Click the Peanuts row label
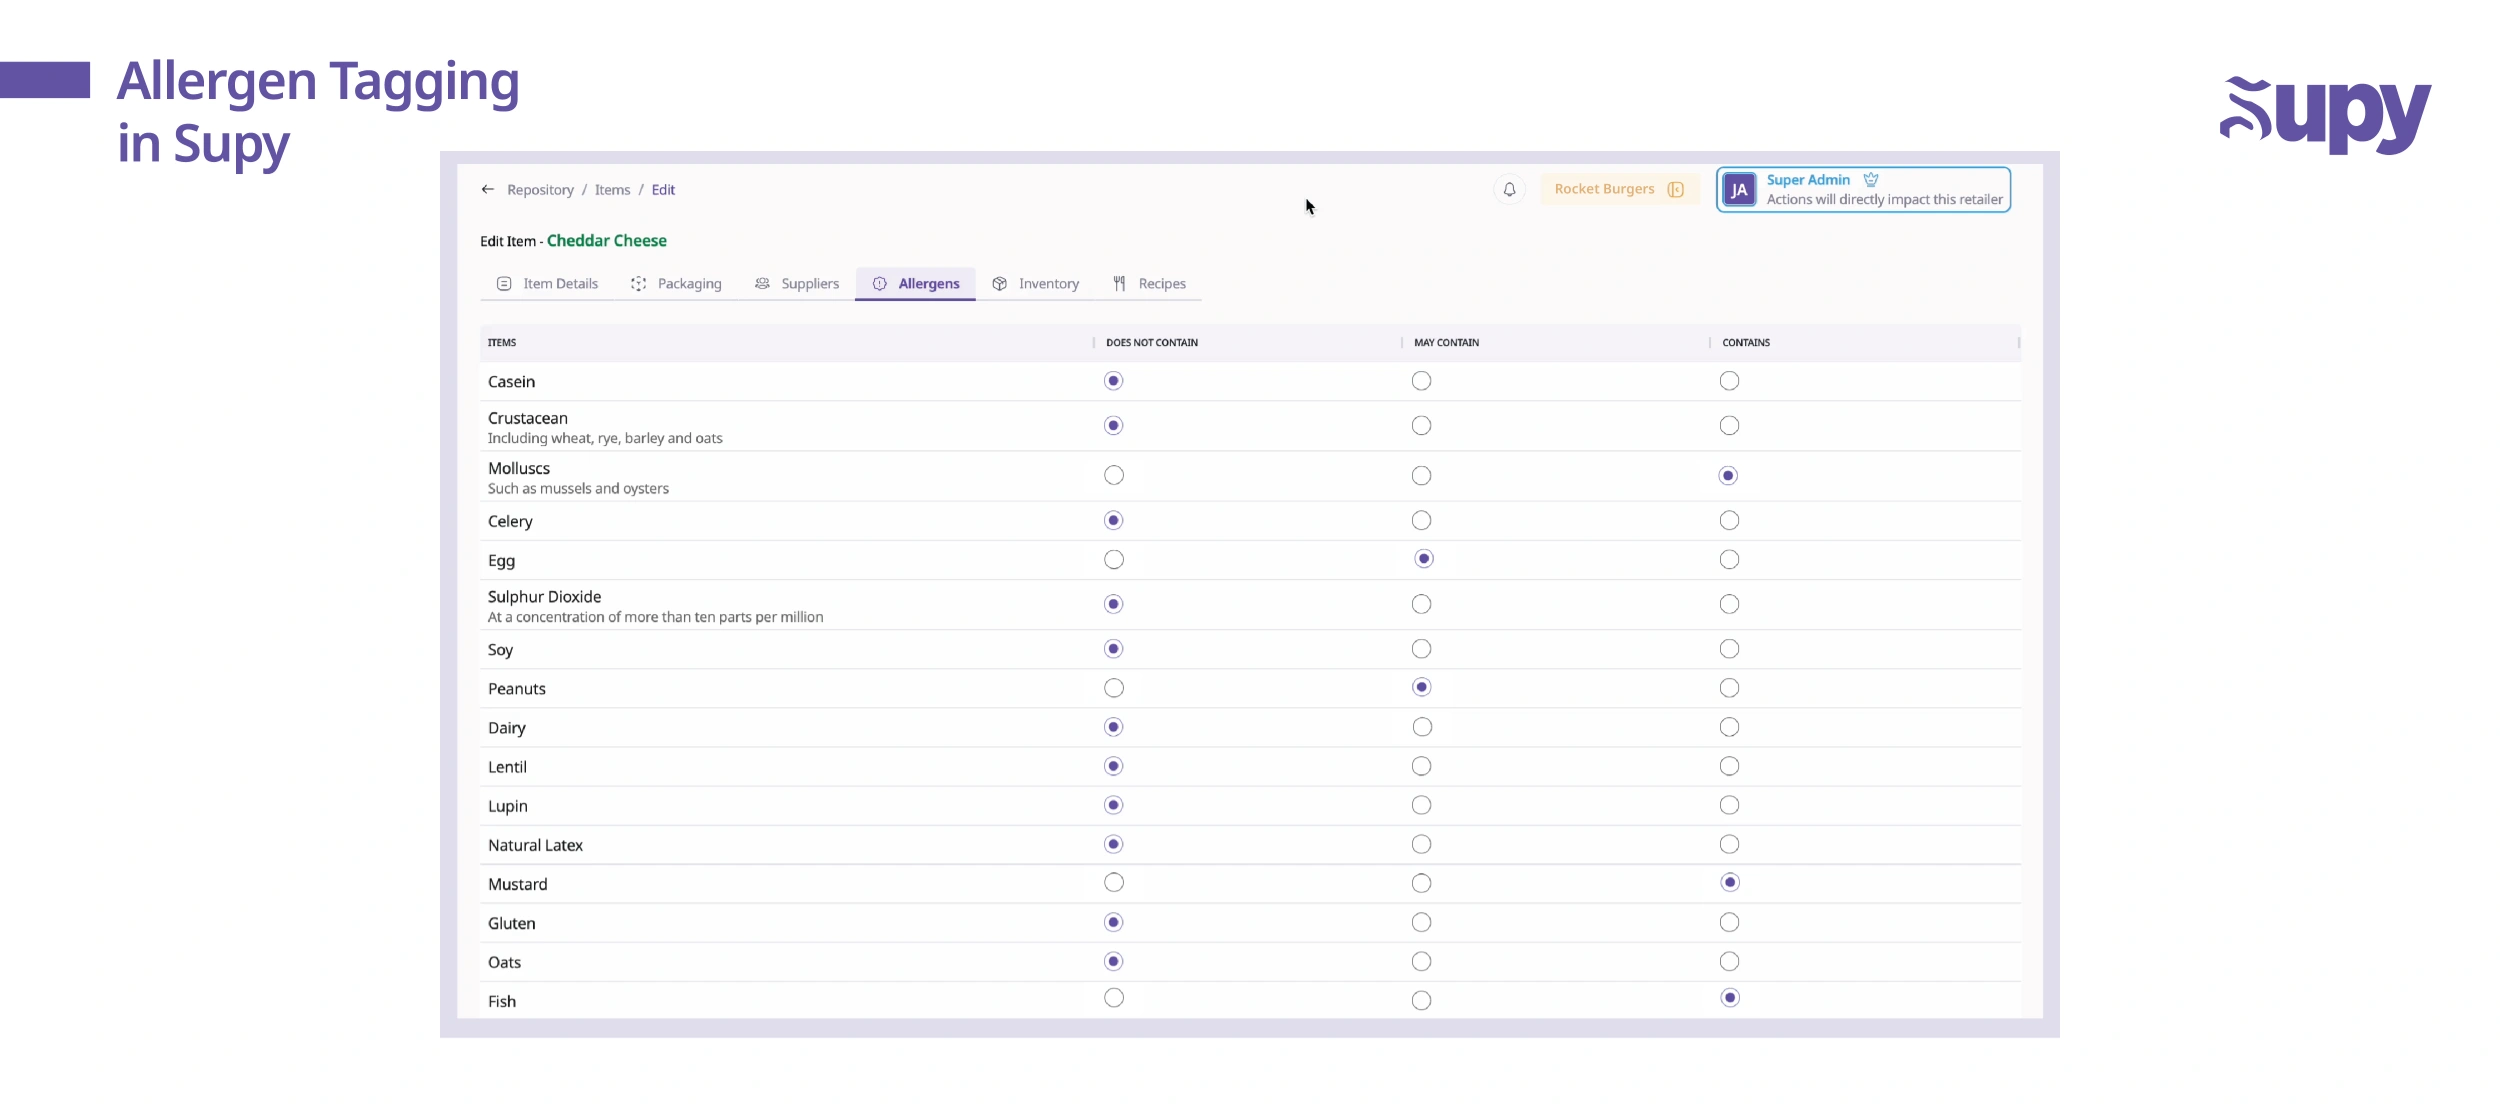Viewport: 2500px width, 1104px height. [517, 689]
